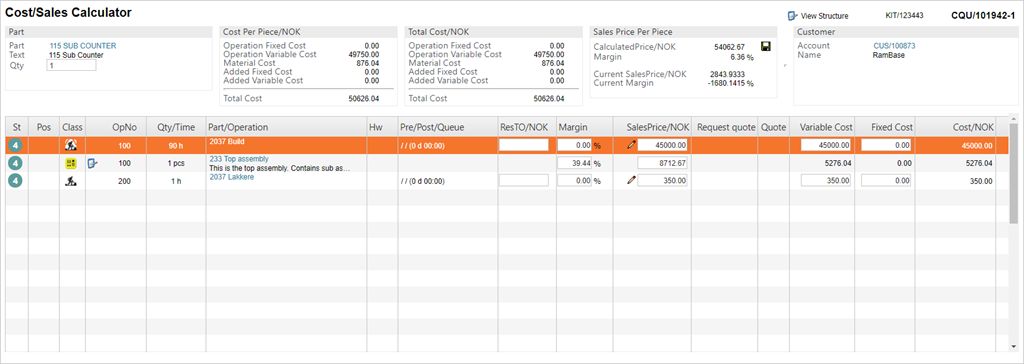Click the fixed cost field on Build row
1024x364 pixels.
click(x=886, y=145)
